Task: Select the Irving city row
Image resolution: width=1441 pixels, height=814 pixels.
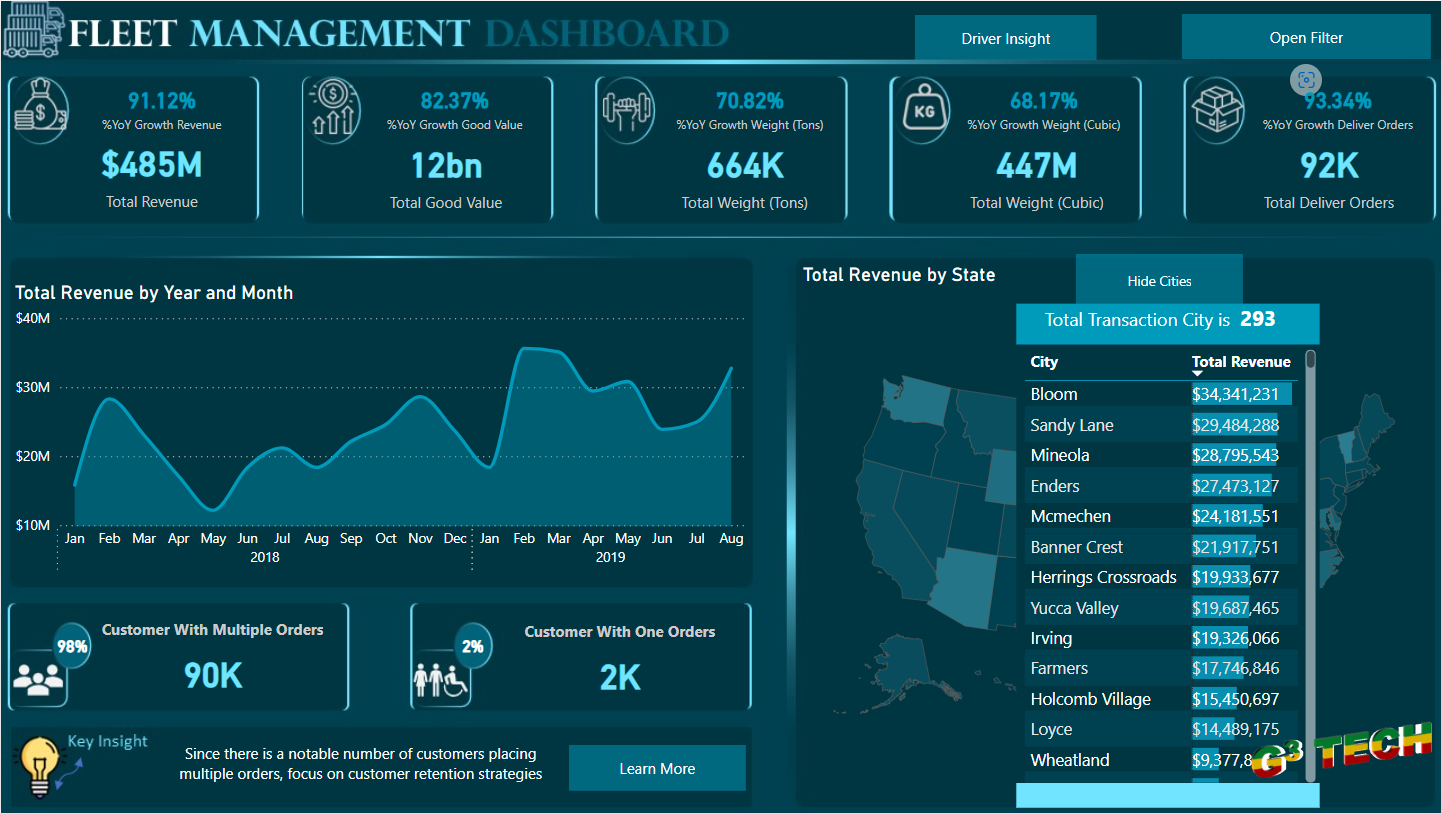Action: coord(1161,638)
